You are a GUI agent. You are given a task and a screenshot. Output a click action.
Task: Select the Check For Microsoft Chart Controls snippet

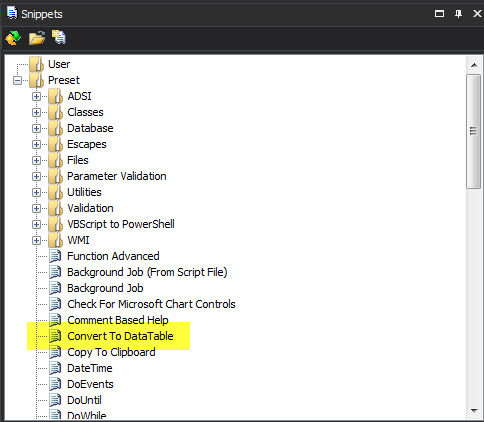click(x=151, y=304)
